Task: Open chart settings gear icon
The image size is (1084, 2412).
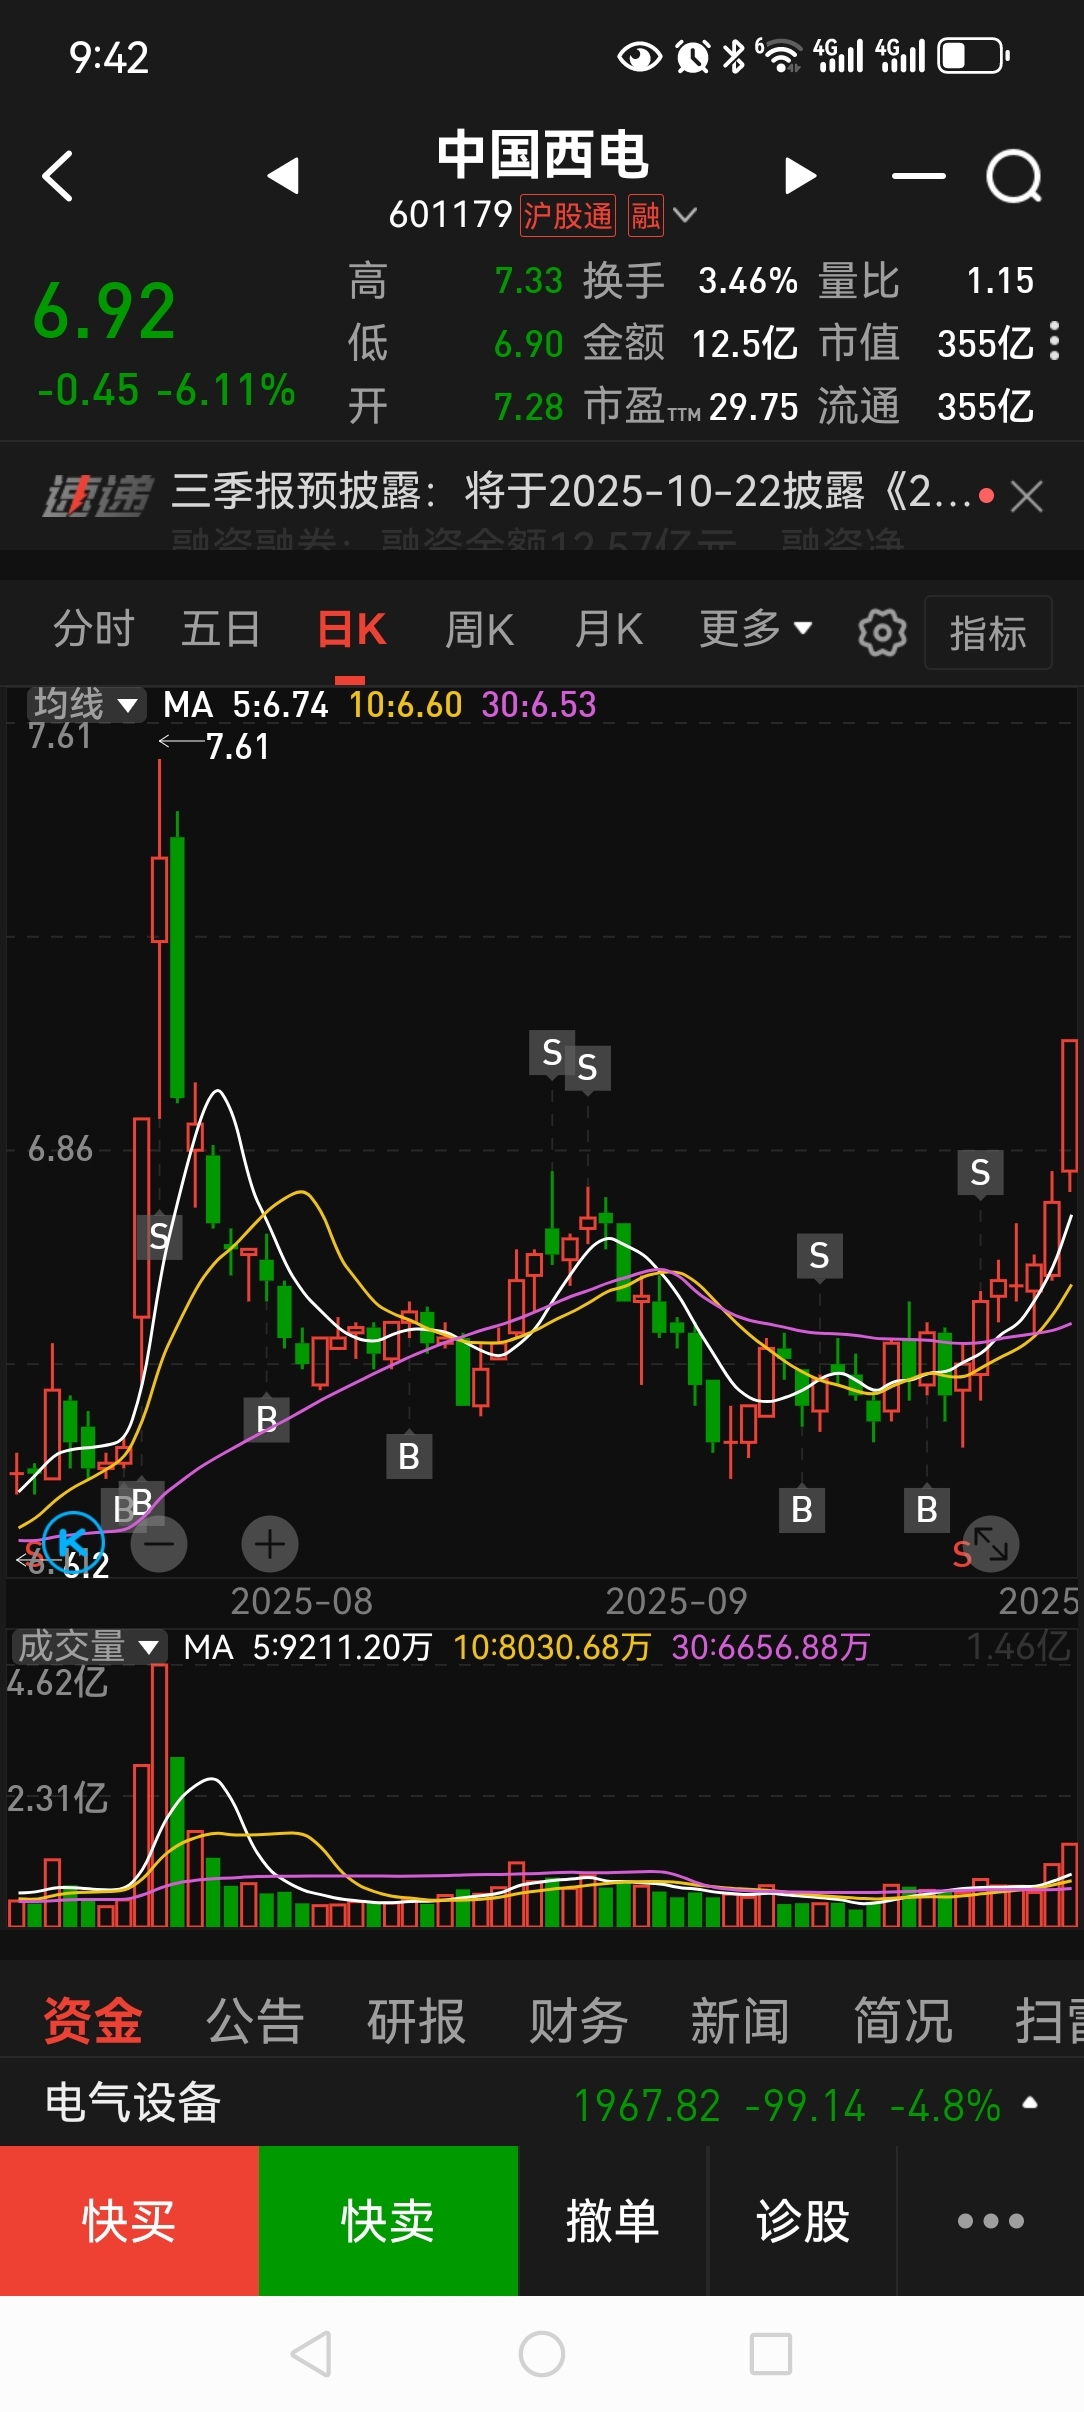Action: (882, 632)
